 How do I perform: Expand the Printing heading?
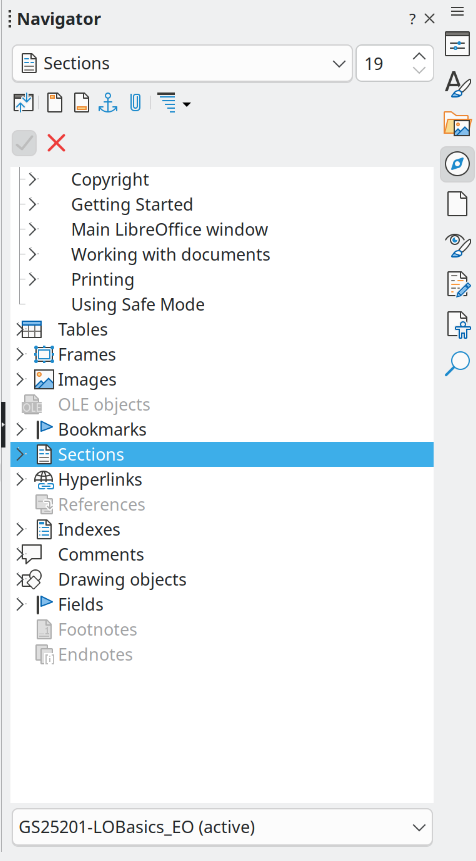33,279
